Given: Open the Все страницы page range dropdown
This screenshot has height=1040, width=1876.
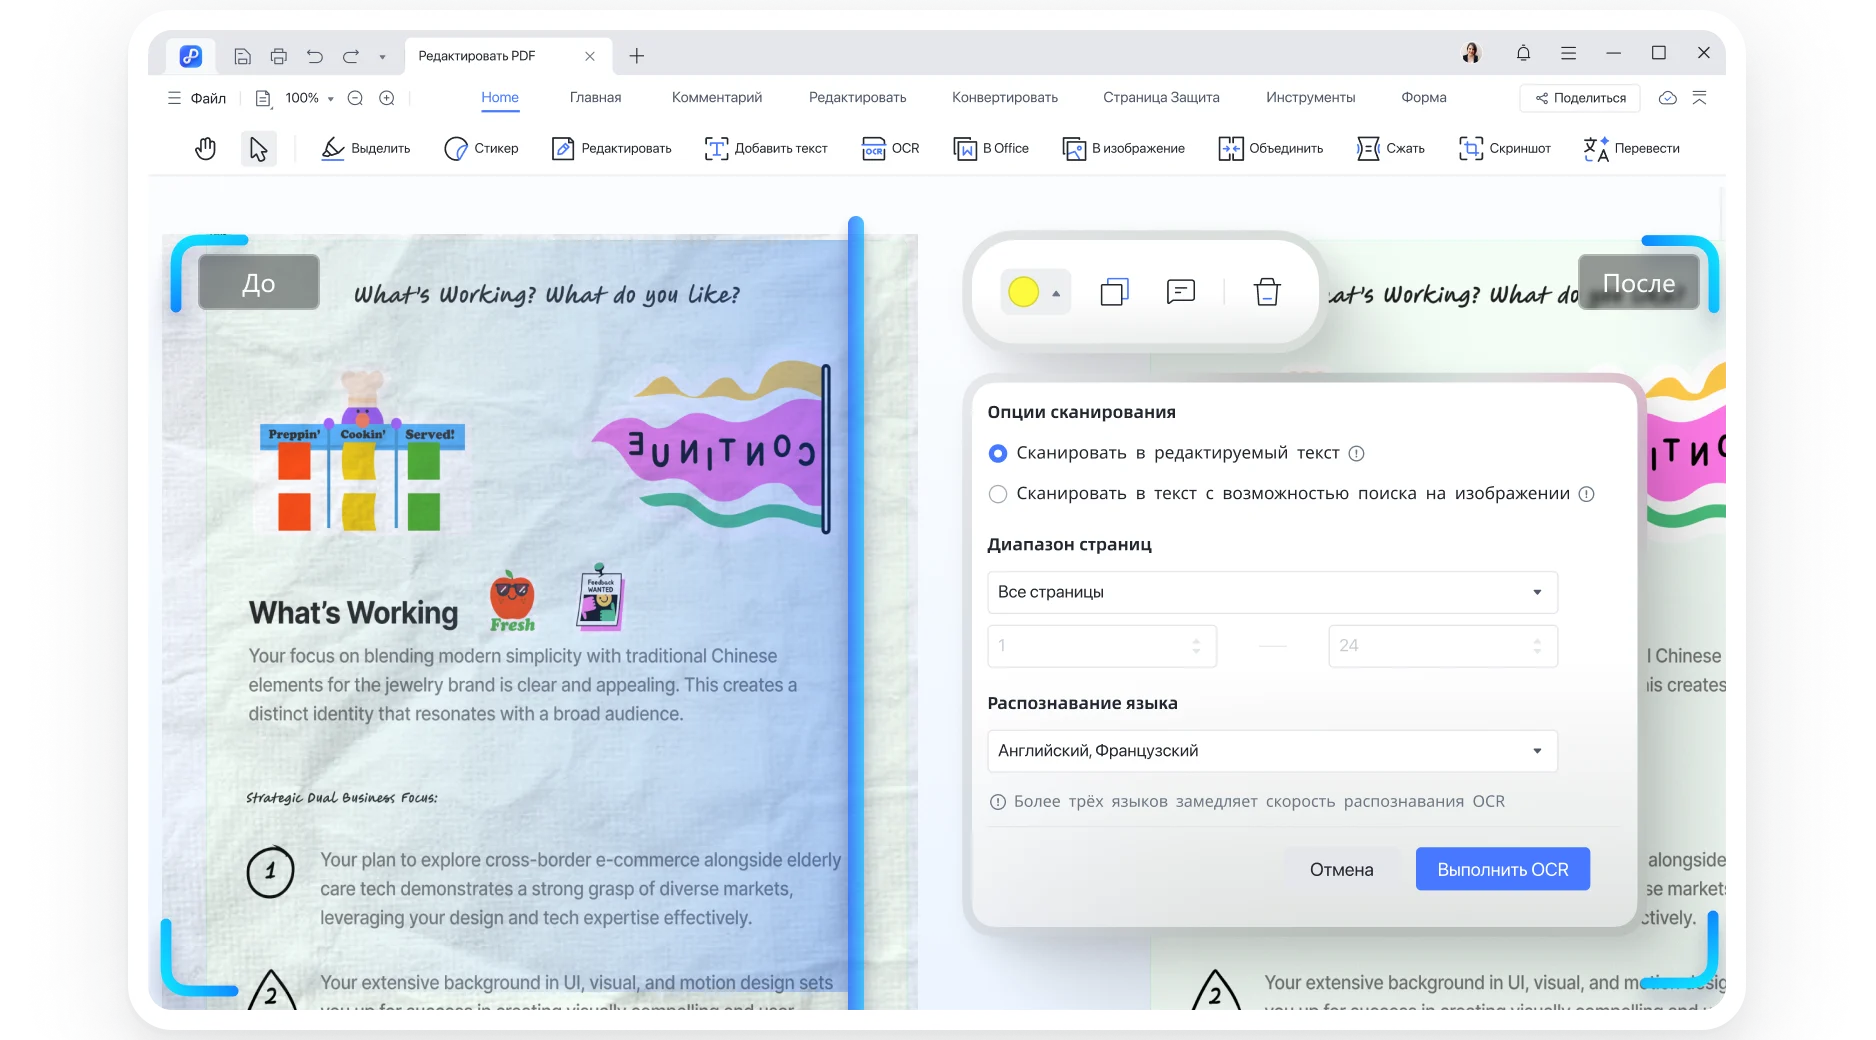Looking at the screenshot, I should (x=1270, y=592).
